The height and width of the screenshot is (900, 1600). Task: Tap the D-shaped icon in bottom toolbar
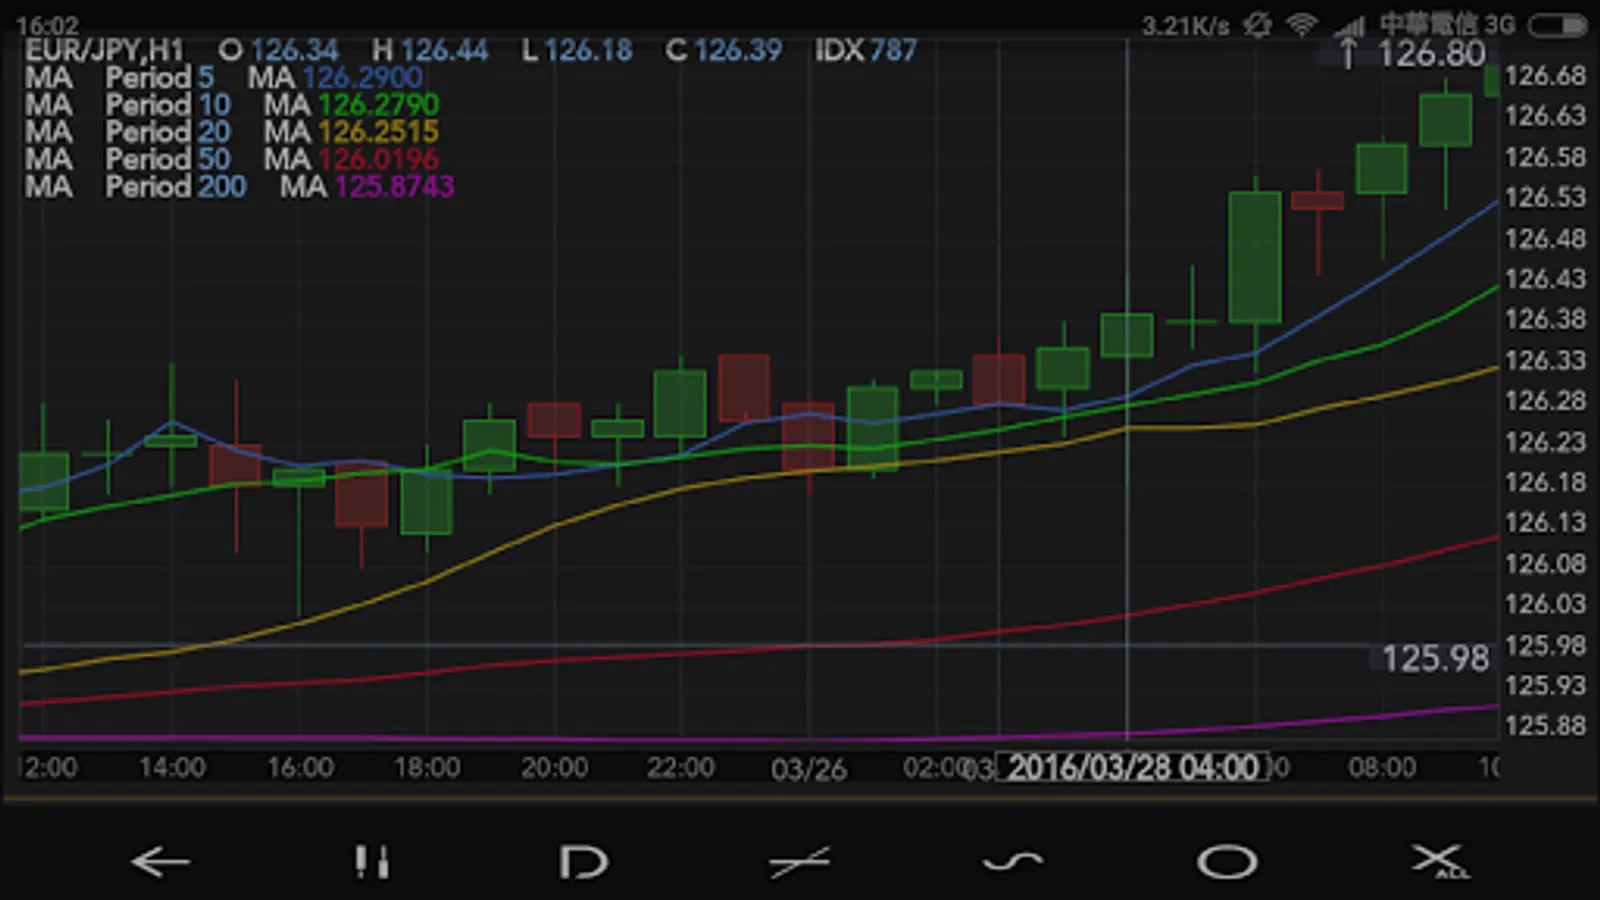[584, 862]
